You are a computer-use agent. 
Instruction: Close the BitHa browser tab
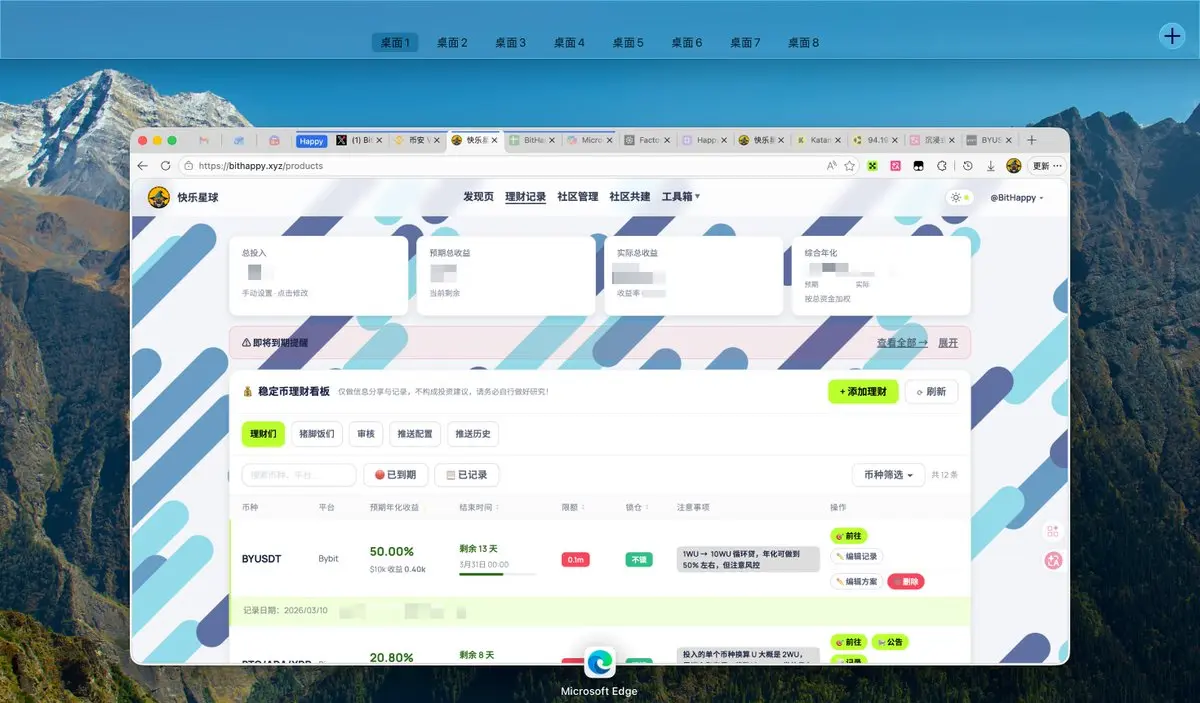click(551, 141)
